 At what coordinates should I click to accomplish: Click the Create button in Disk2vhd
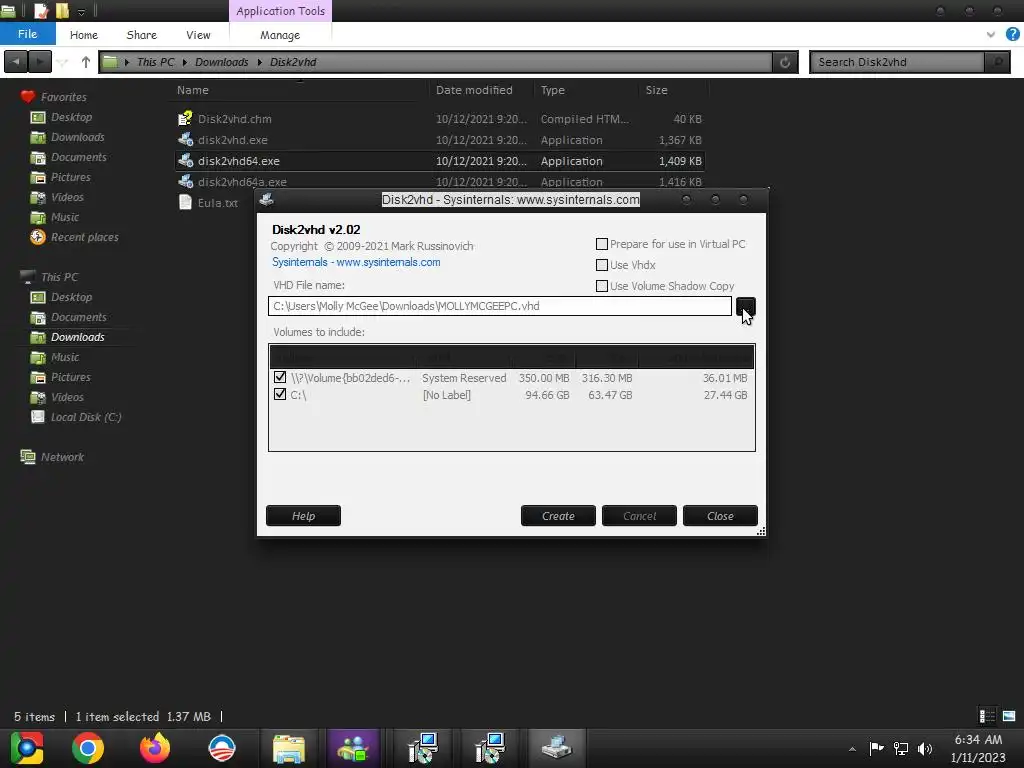pyautogui.click(x=558, y=516)
